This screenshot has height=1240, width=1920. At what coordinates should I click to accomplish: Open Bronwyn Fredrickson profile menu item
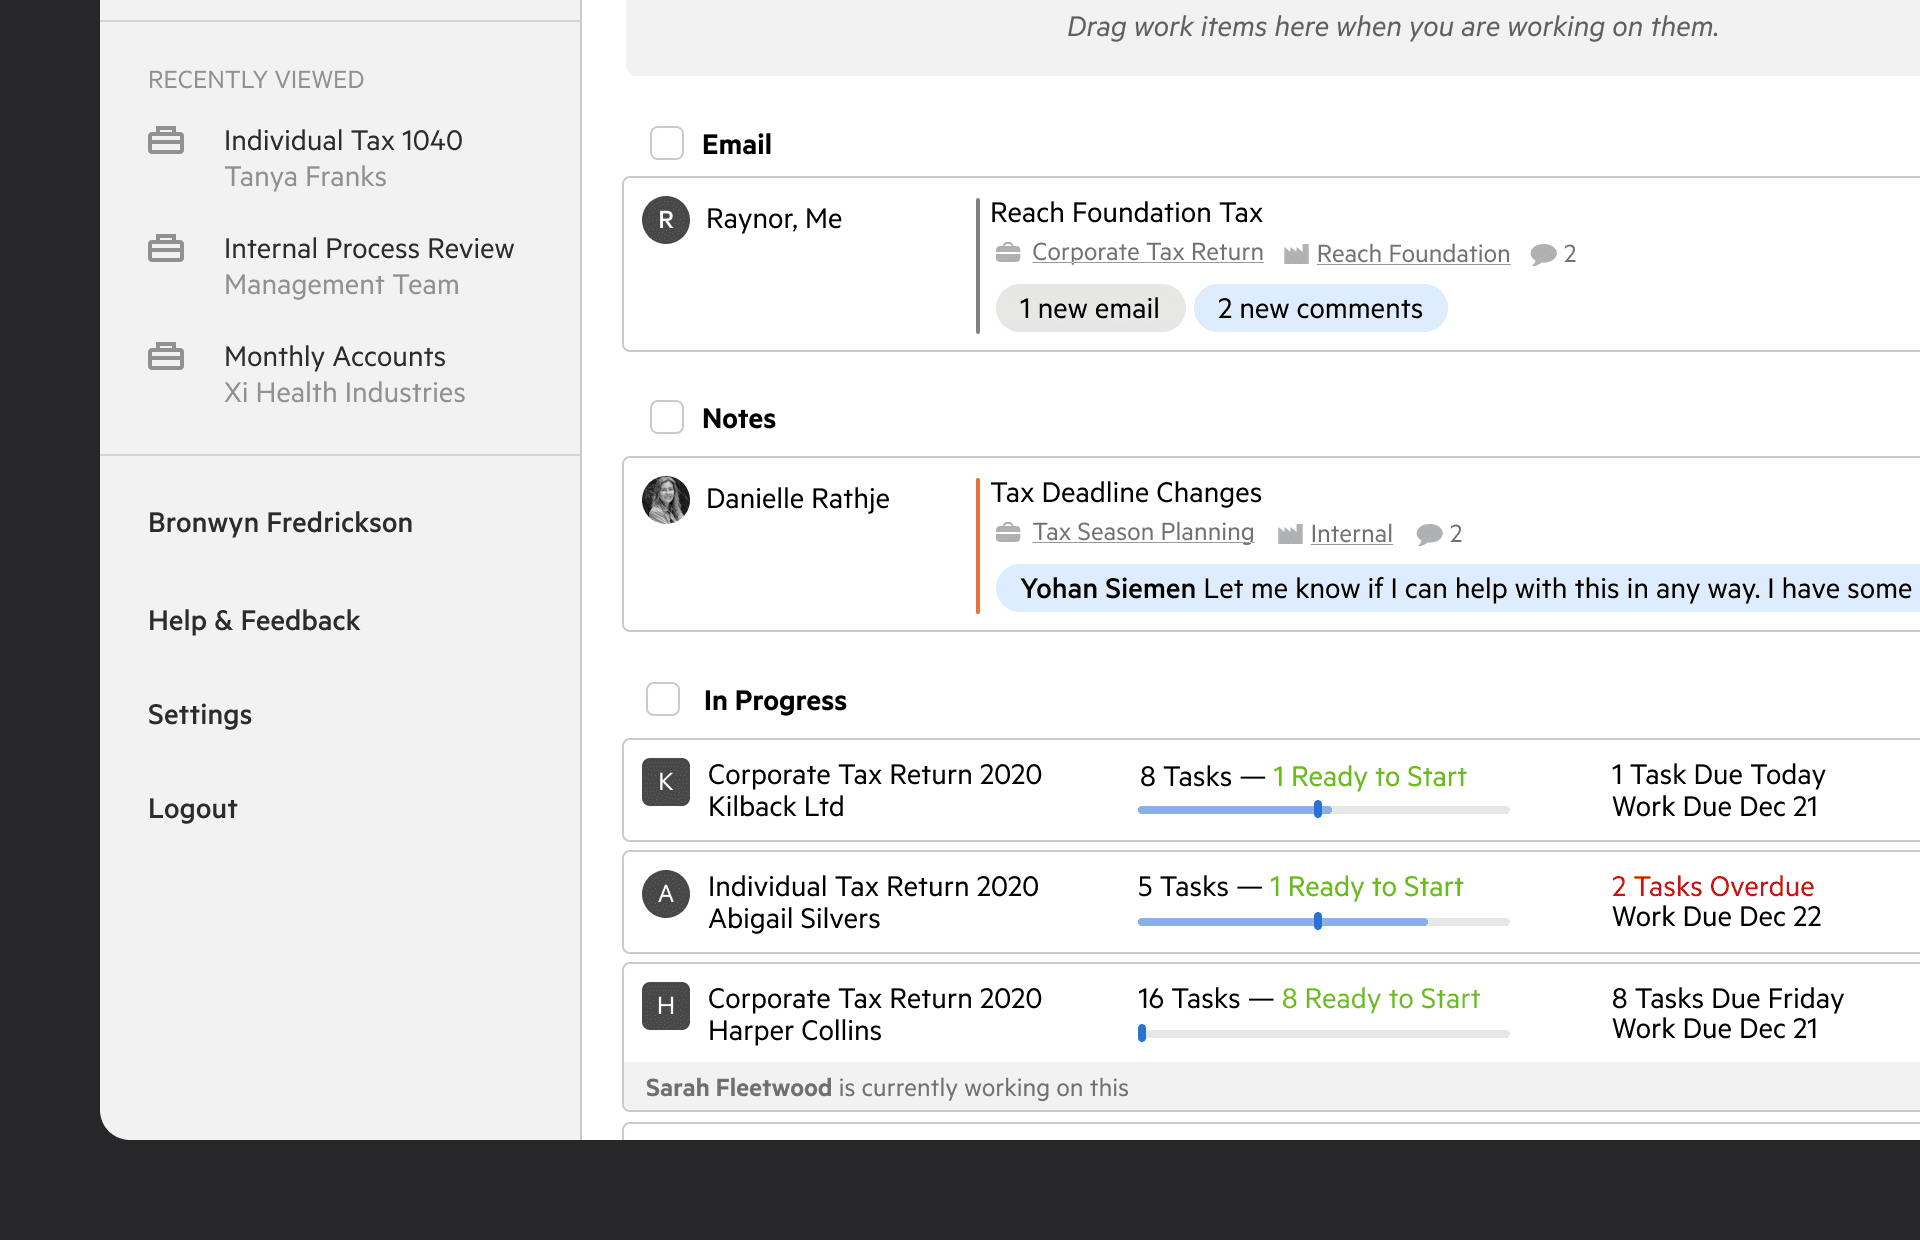point(280,522)
